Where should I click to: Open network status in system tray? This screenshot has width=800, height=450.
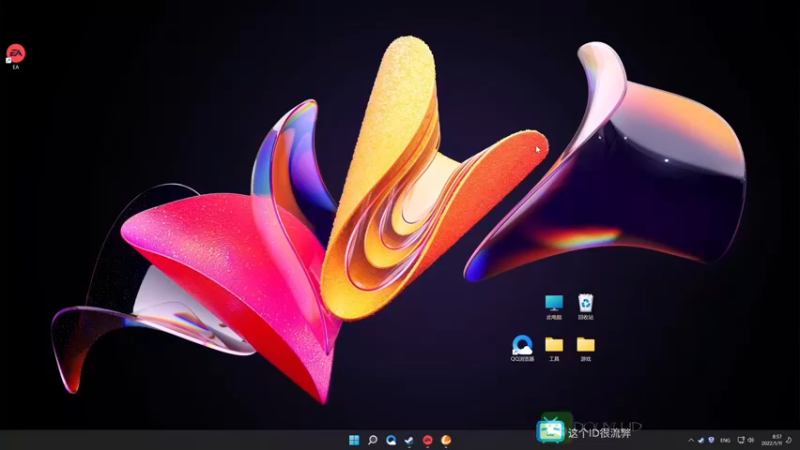[x=741, y=440]
